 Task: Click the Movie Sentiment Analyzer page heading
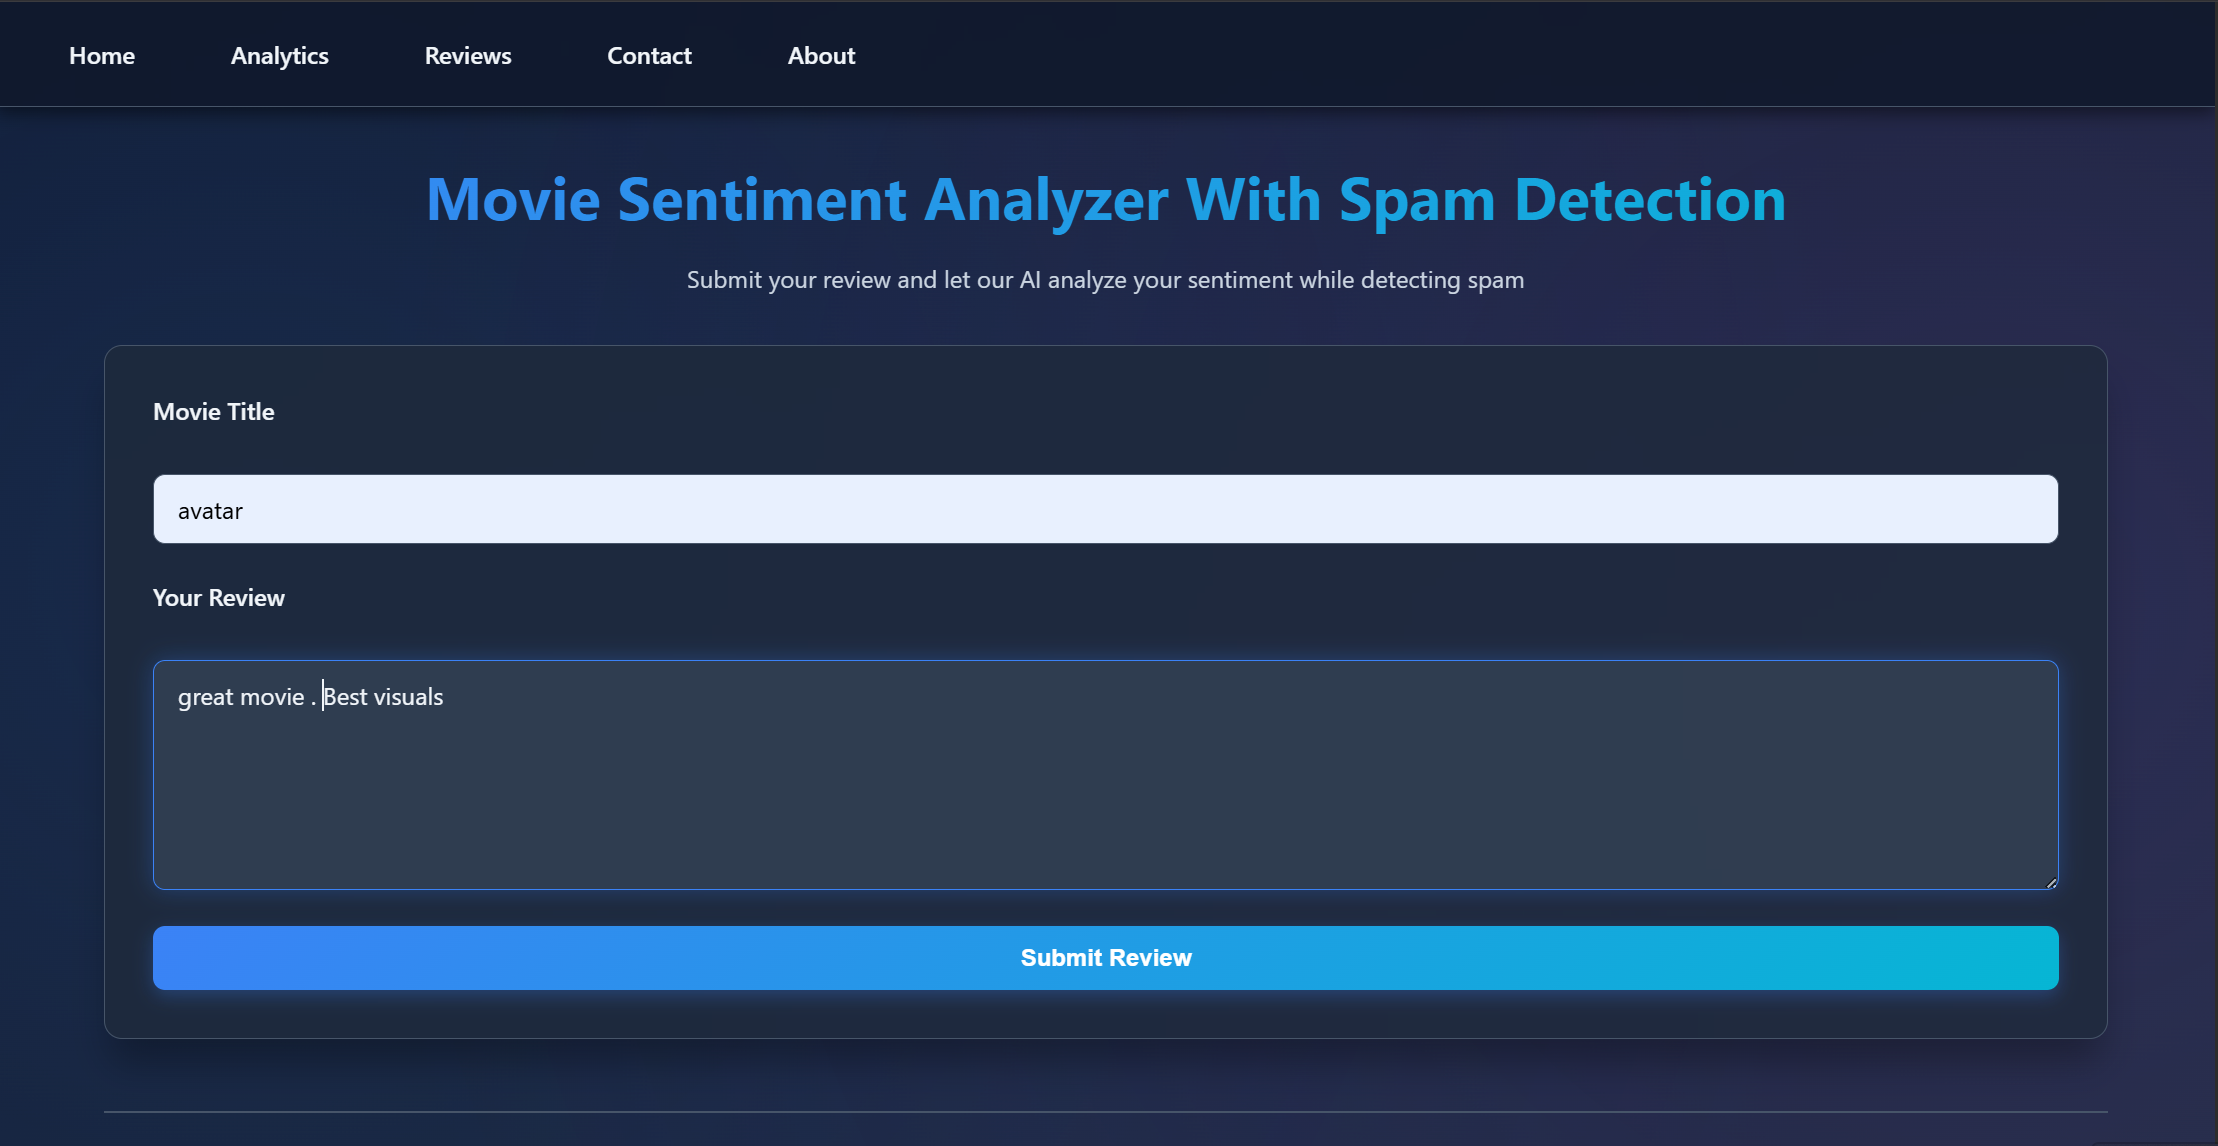[1104, 199]
